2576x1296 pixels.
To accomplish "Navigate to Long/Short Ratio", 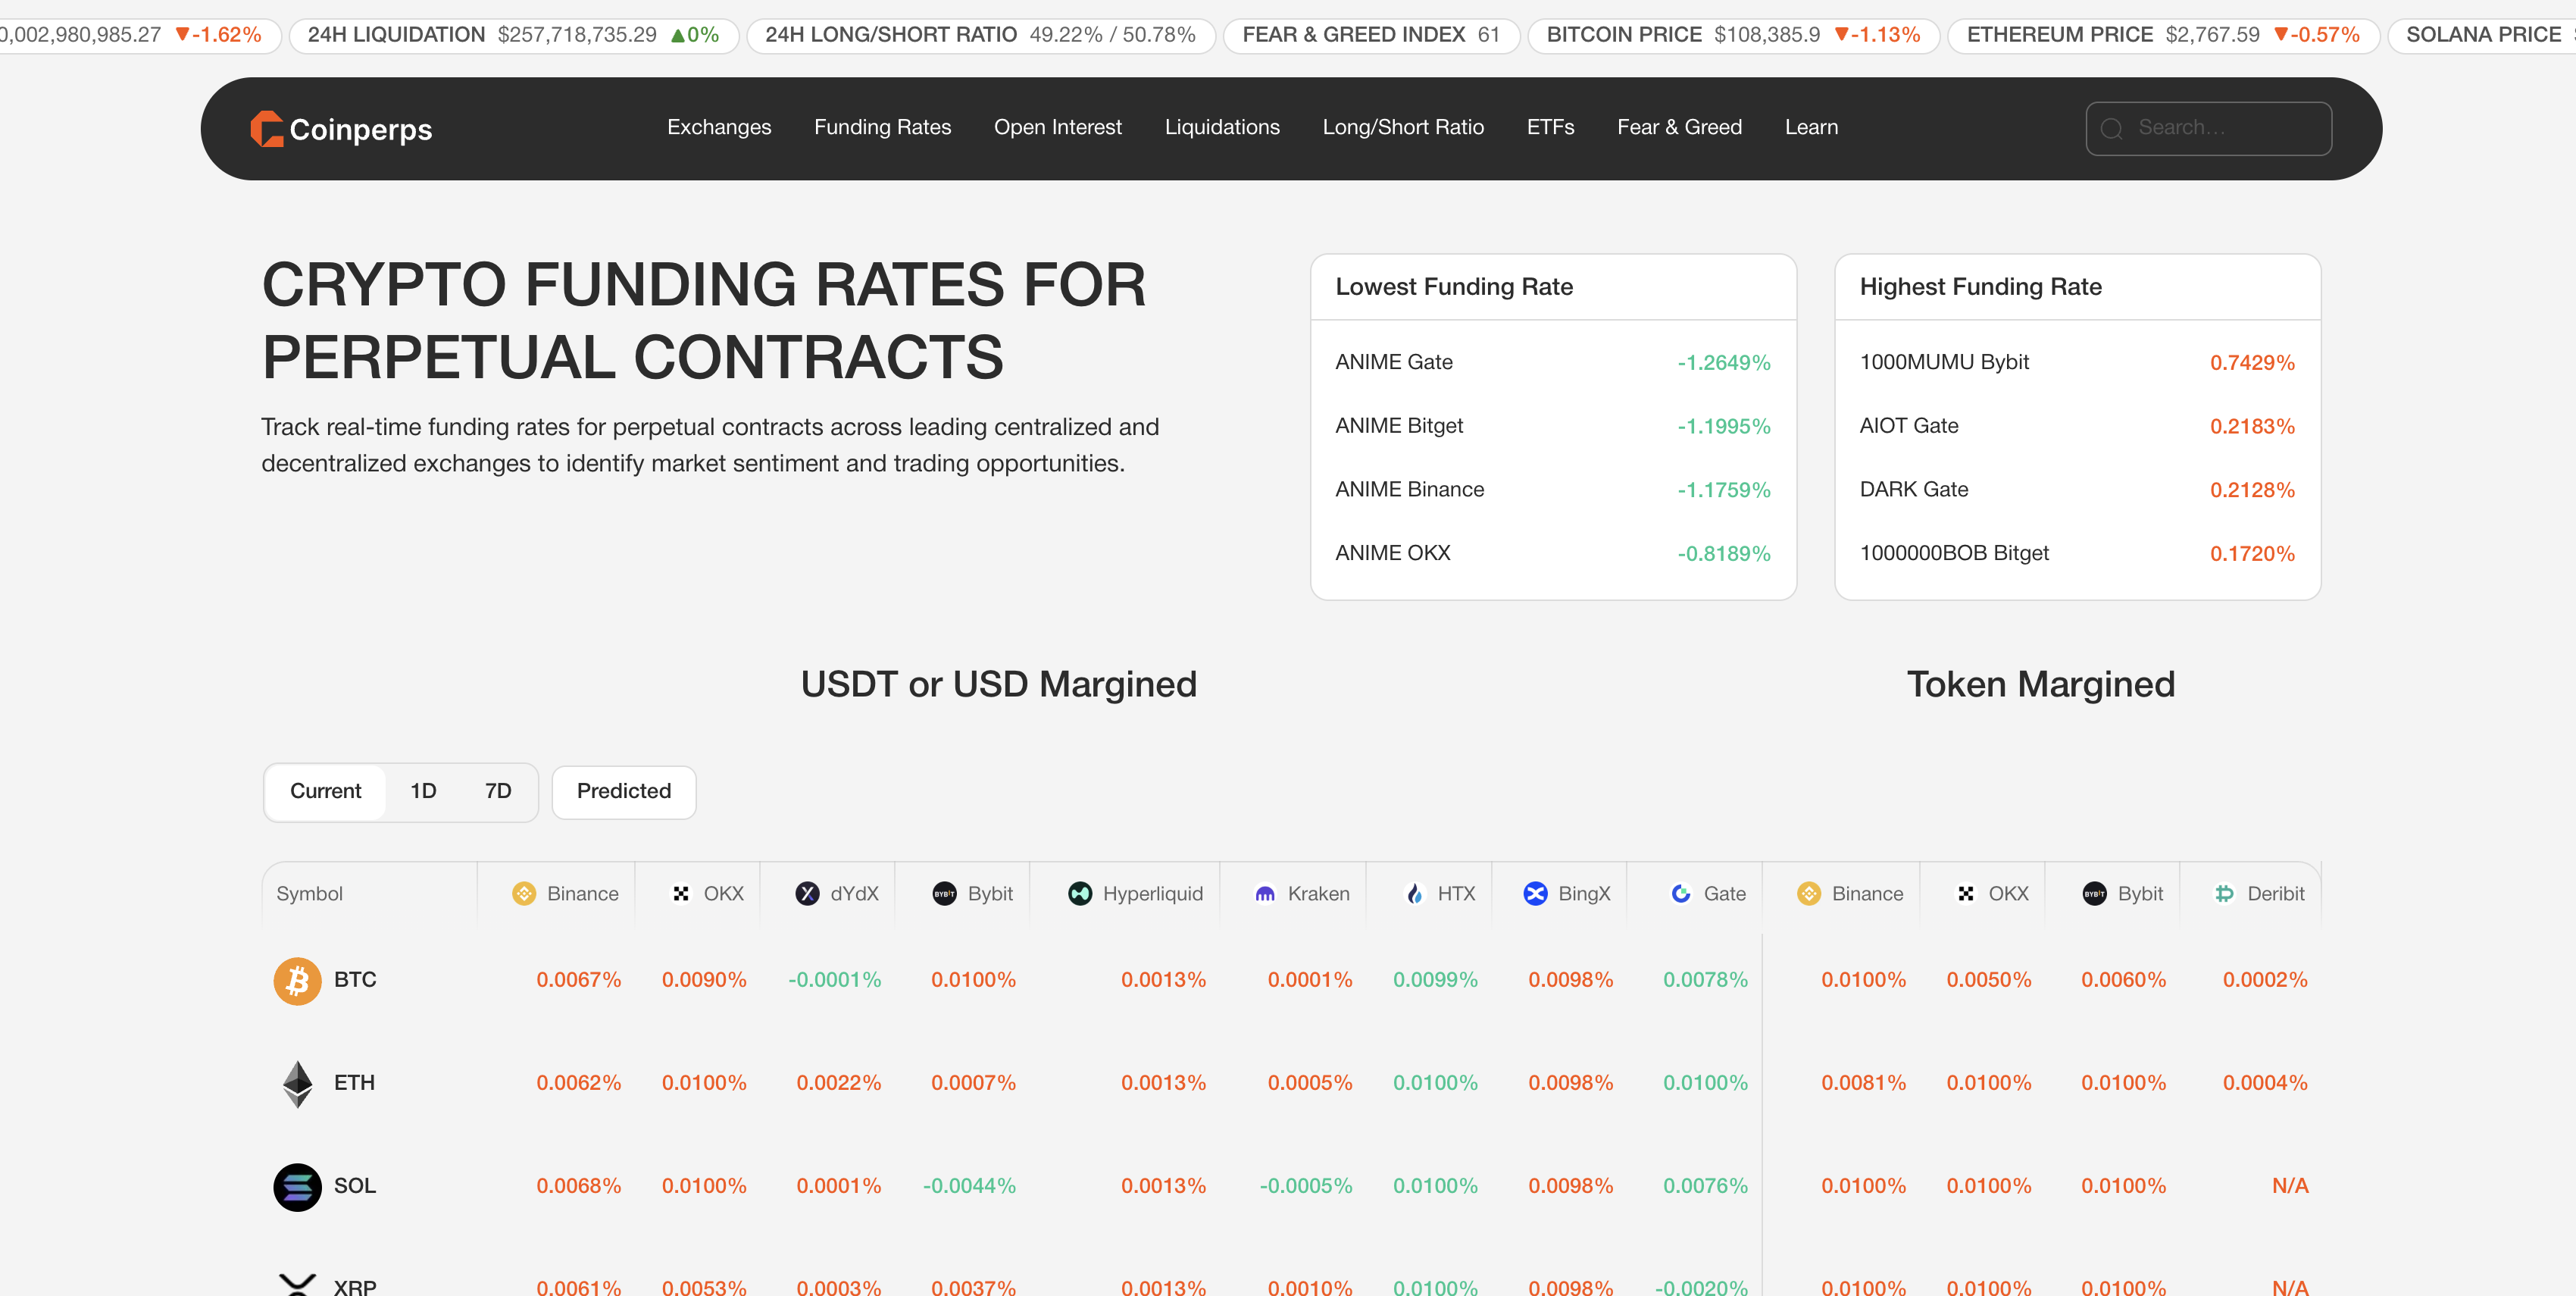I will [1403, 127].
